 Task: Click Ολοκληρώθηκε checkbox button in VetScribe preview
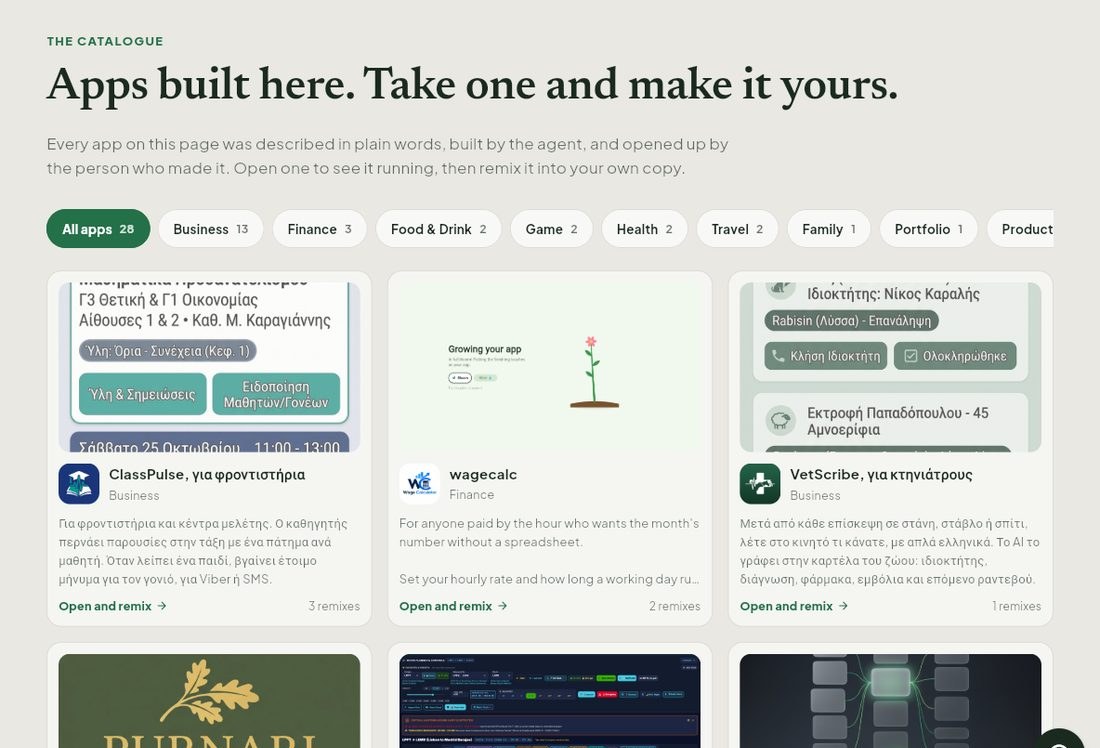[x=955, y=356]
